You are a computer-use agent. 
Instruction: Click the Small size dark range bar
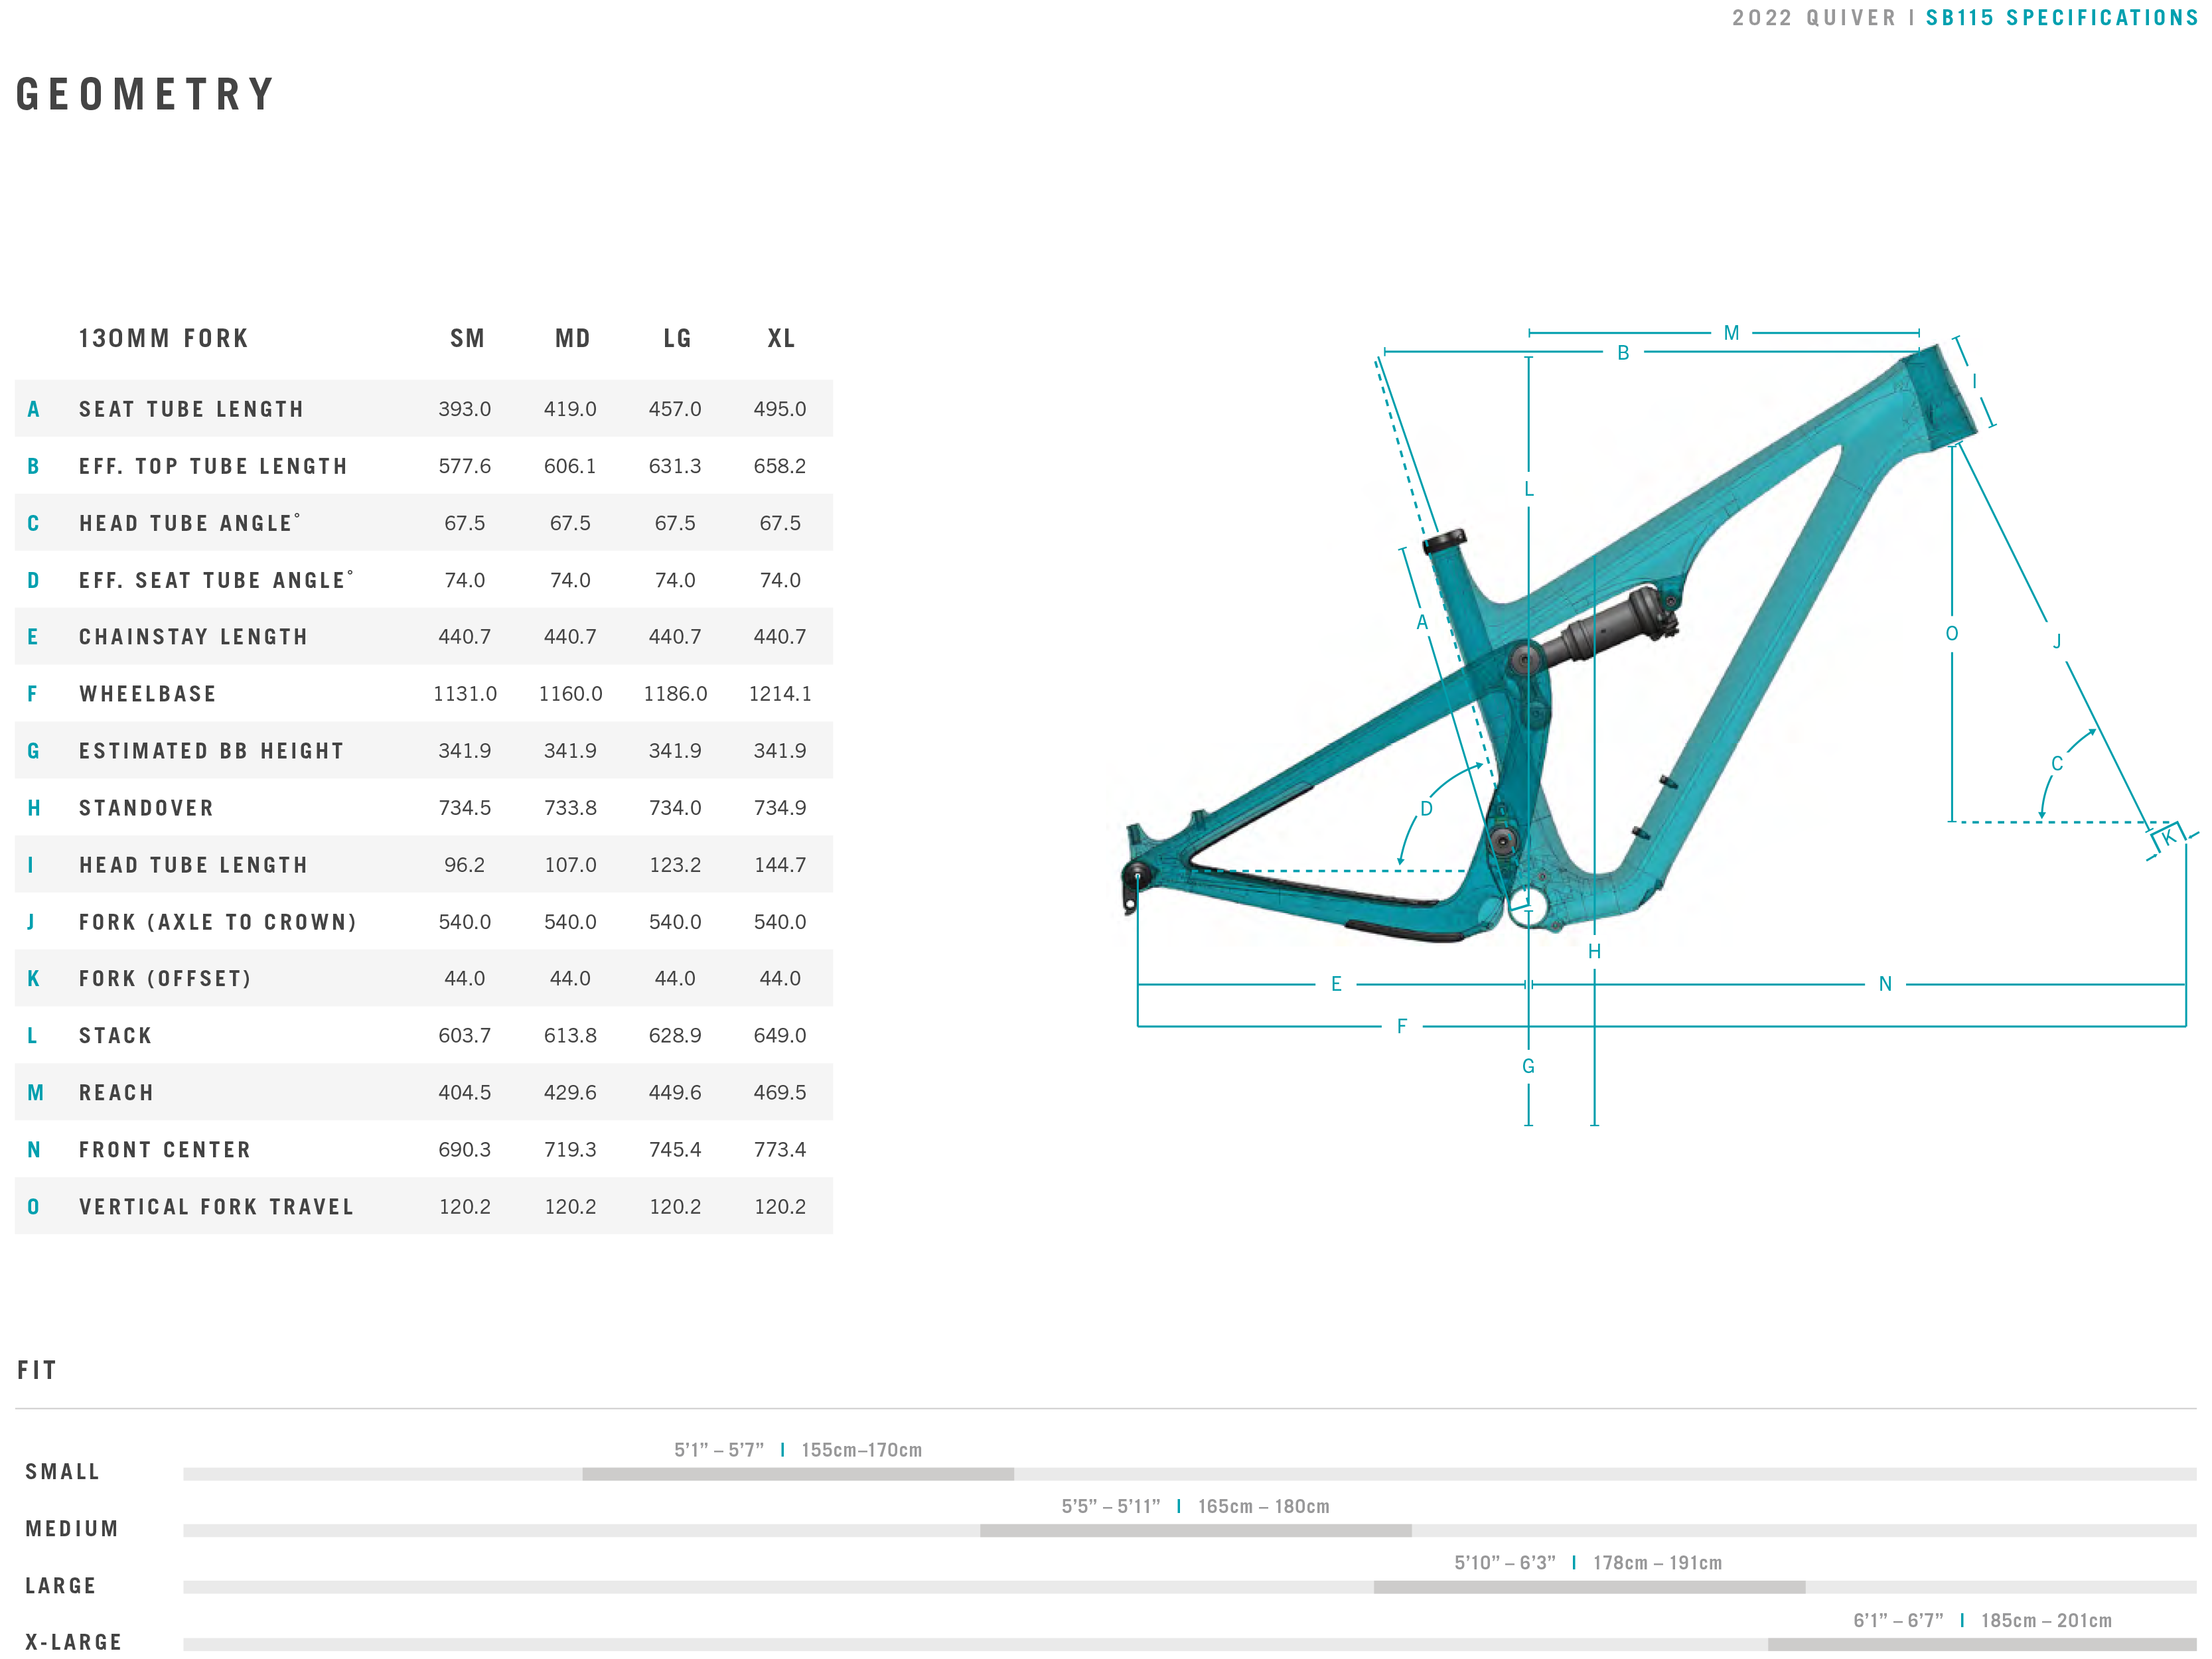coord(798,1474)
